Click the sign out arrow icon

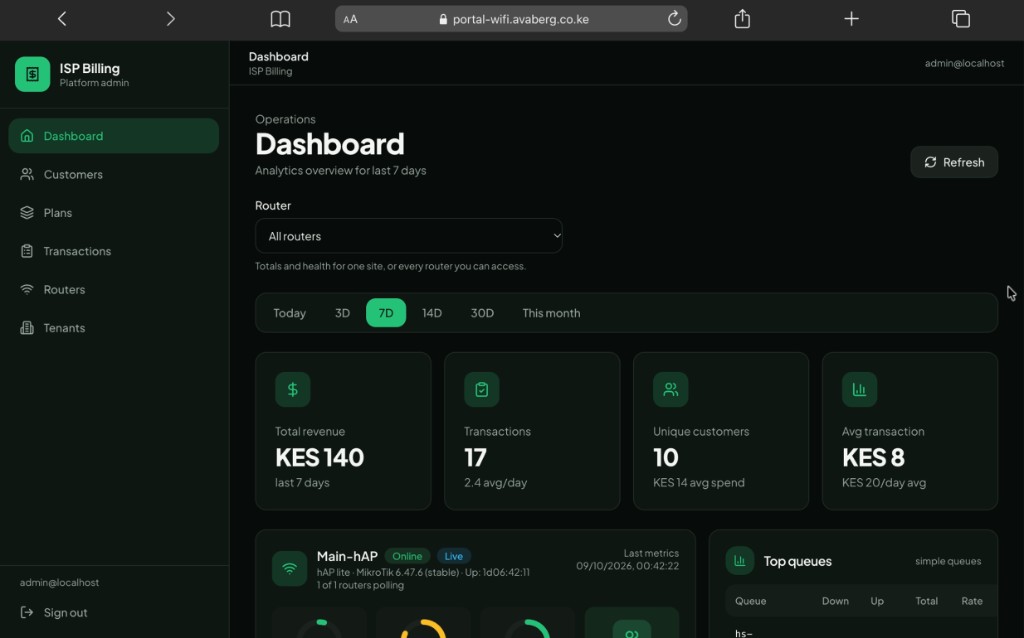27,613
